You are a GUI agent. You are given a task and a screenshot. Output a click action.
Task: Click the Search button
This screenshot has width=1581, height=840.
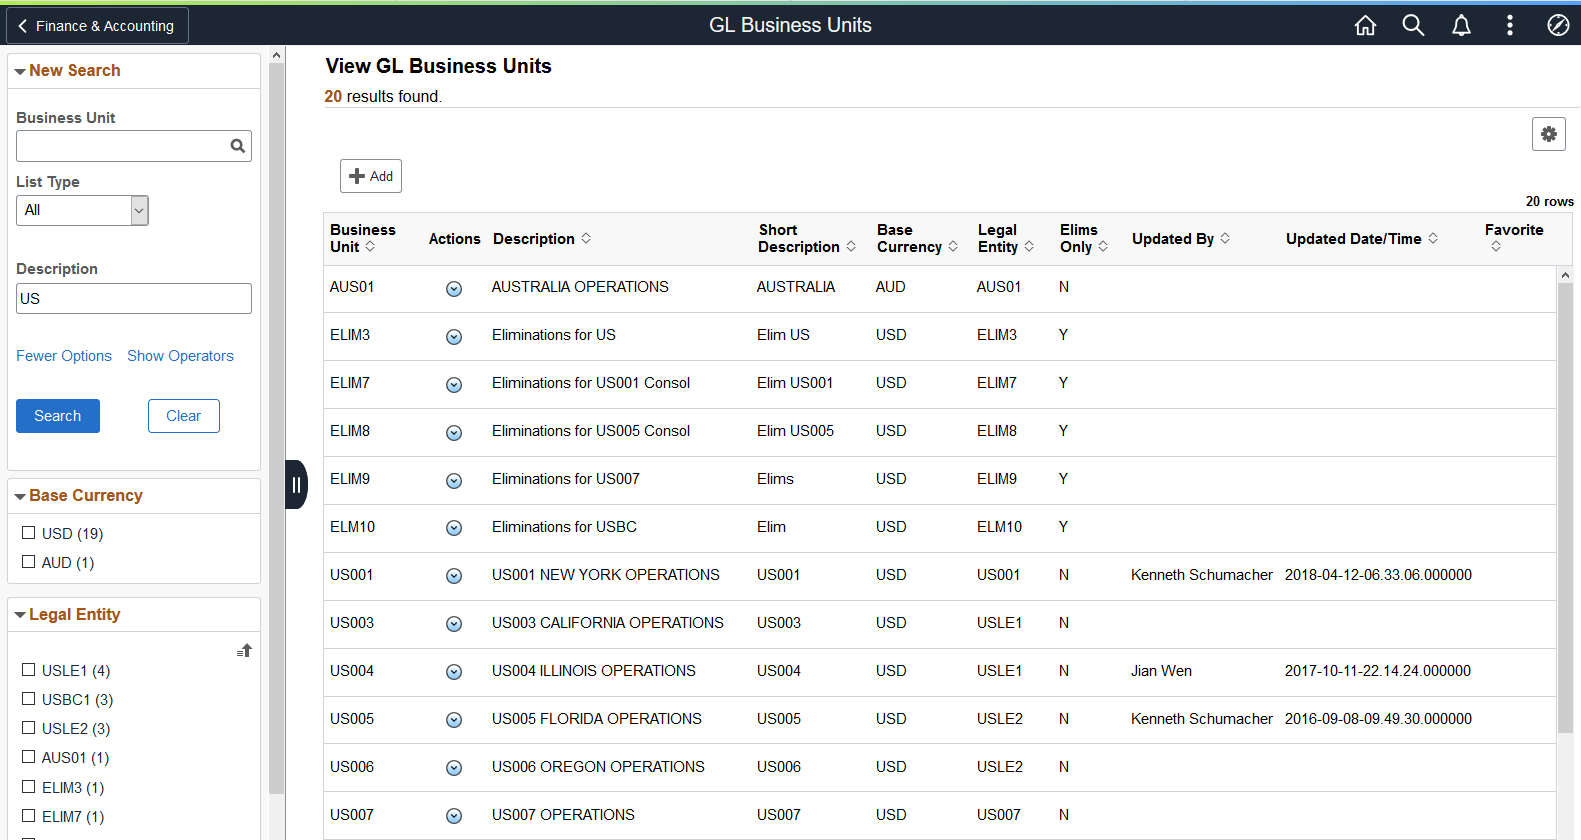tap(58, 416)
